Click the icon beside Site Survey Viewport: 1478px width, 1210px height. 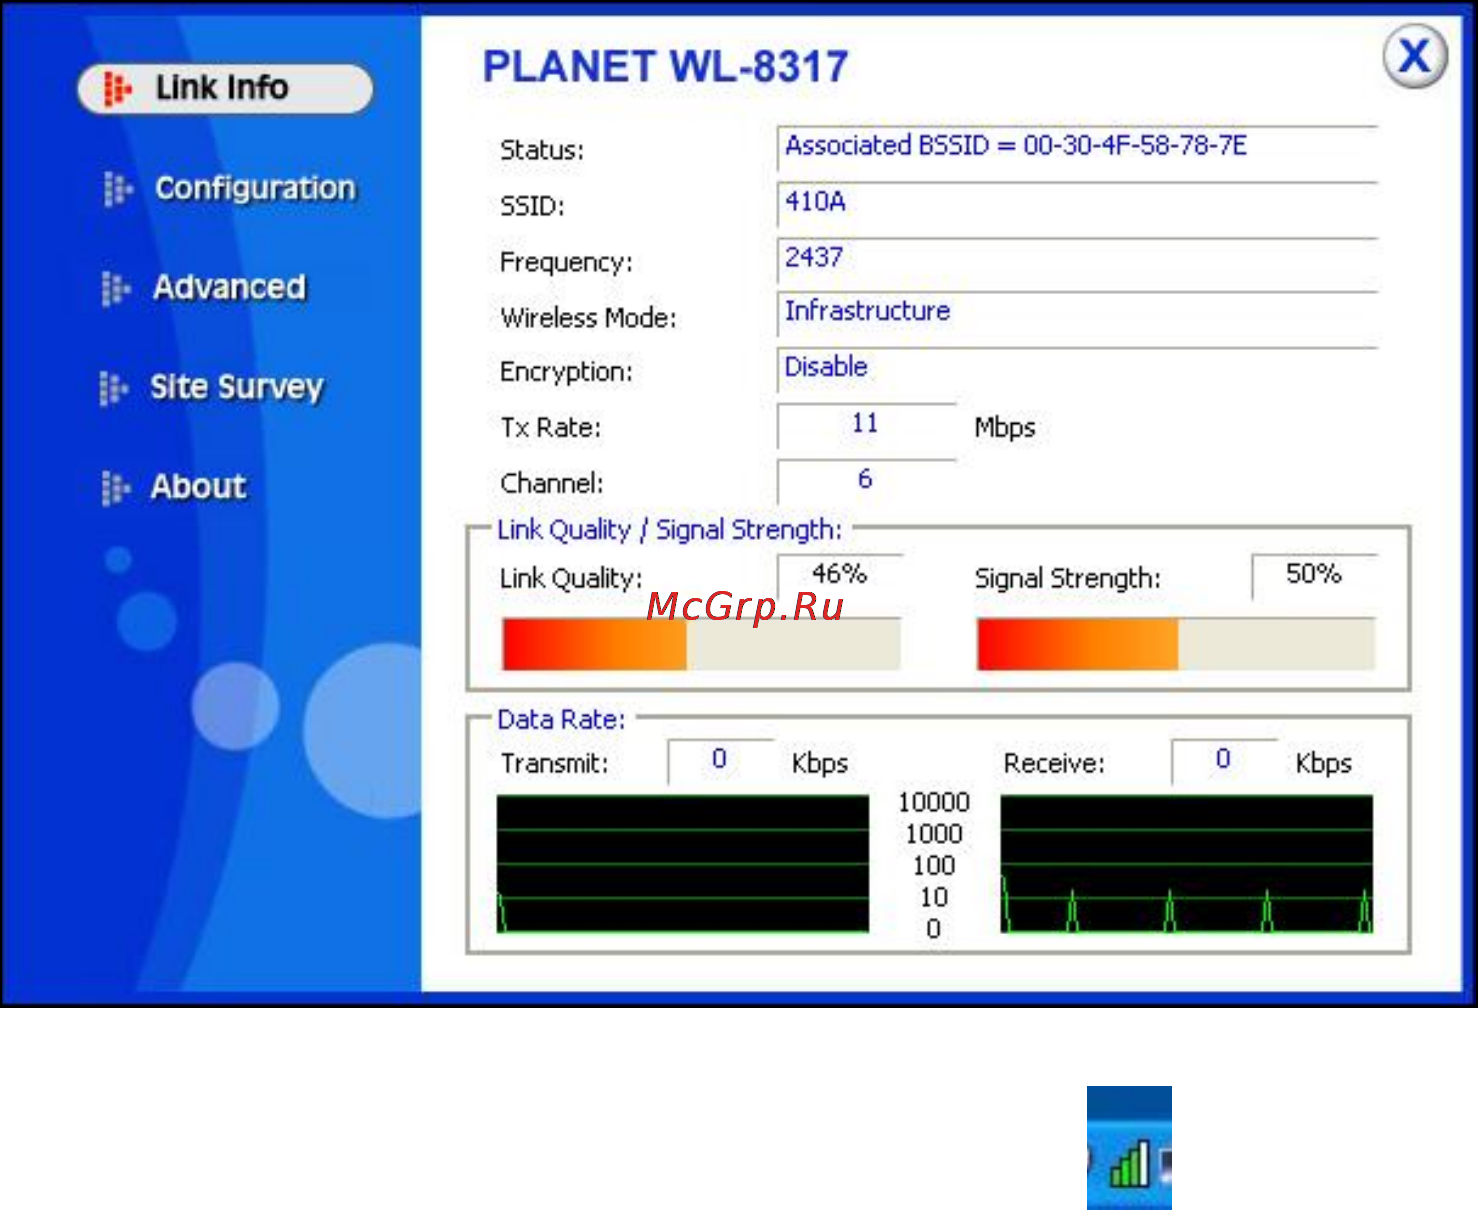point(113,388)
